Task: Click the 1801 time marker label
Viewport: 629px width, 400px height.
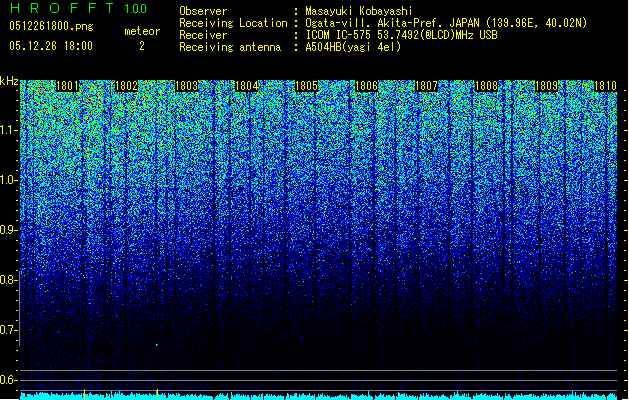Action: 67,86
